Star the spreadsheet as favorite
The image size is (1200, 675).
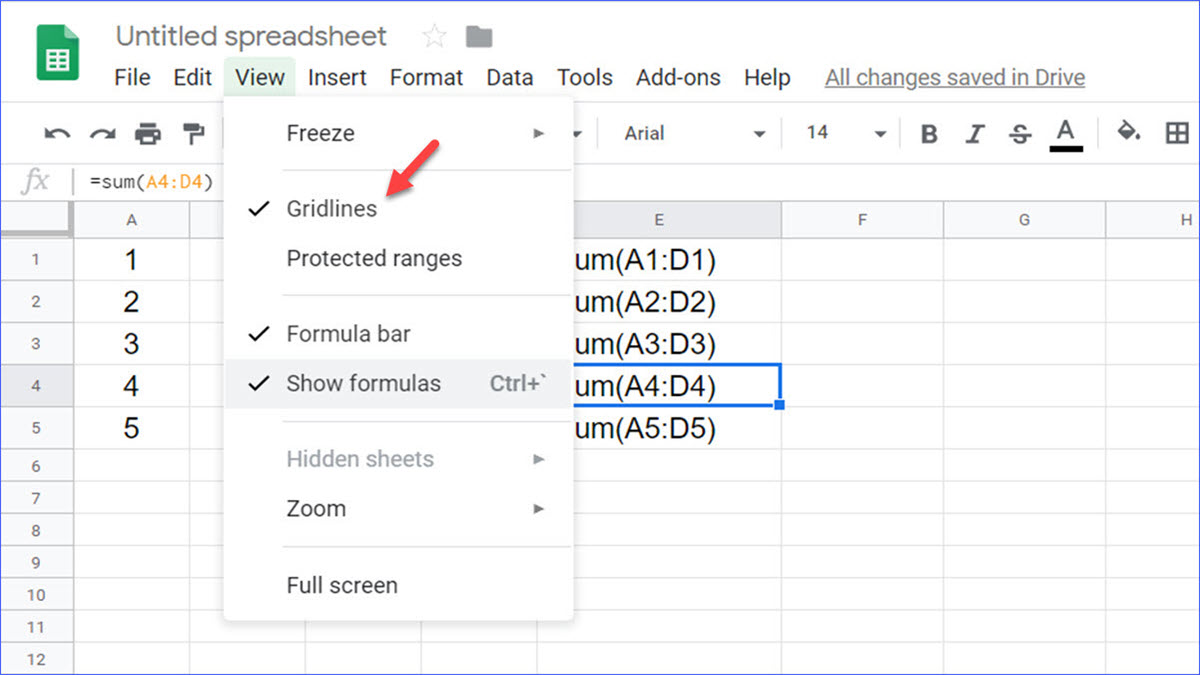tap(433, 36)
